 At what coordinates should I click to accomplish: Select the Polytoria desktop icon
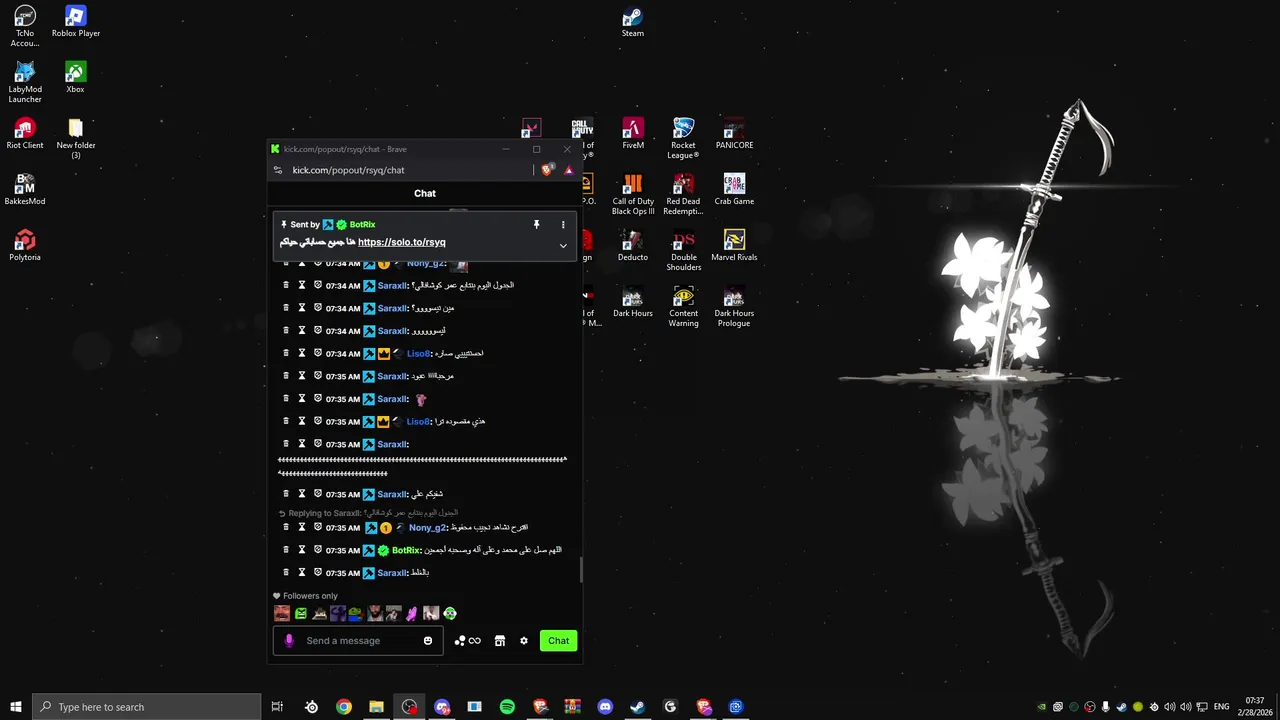(x=25, y=246)
